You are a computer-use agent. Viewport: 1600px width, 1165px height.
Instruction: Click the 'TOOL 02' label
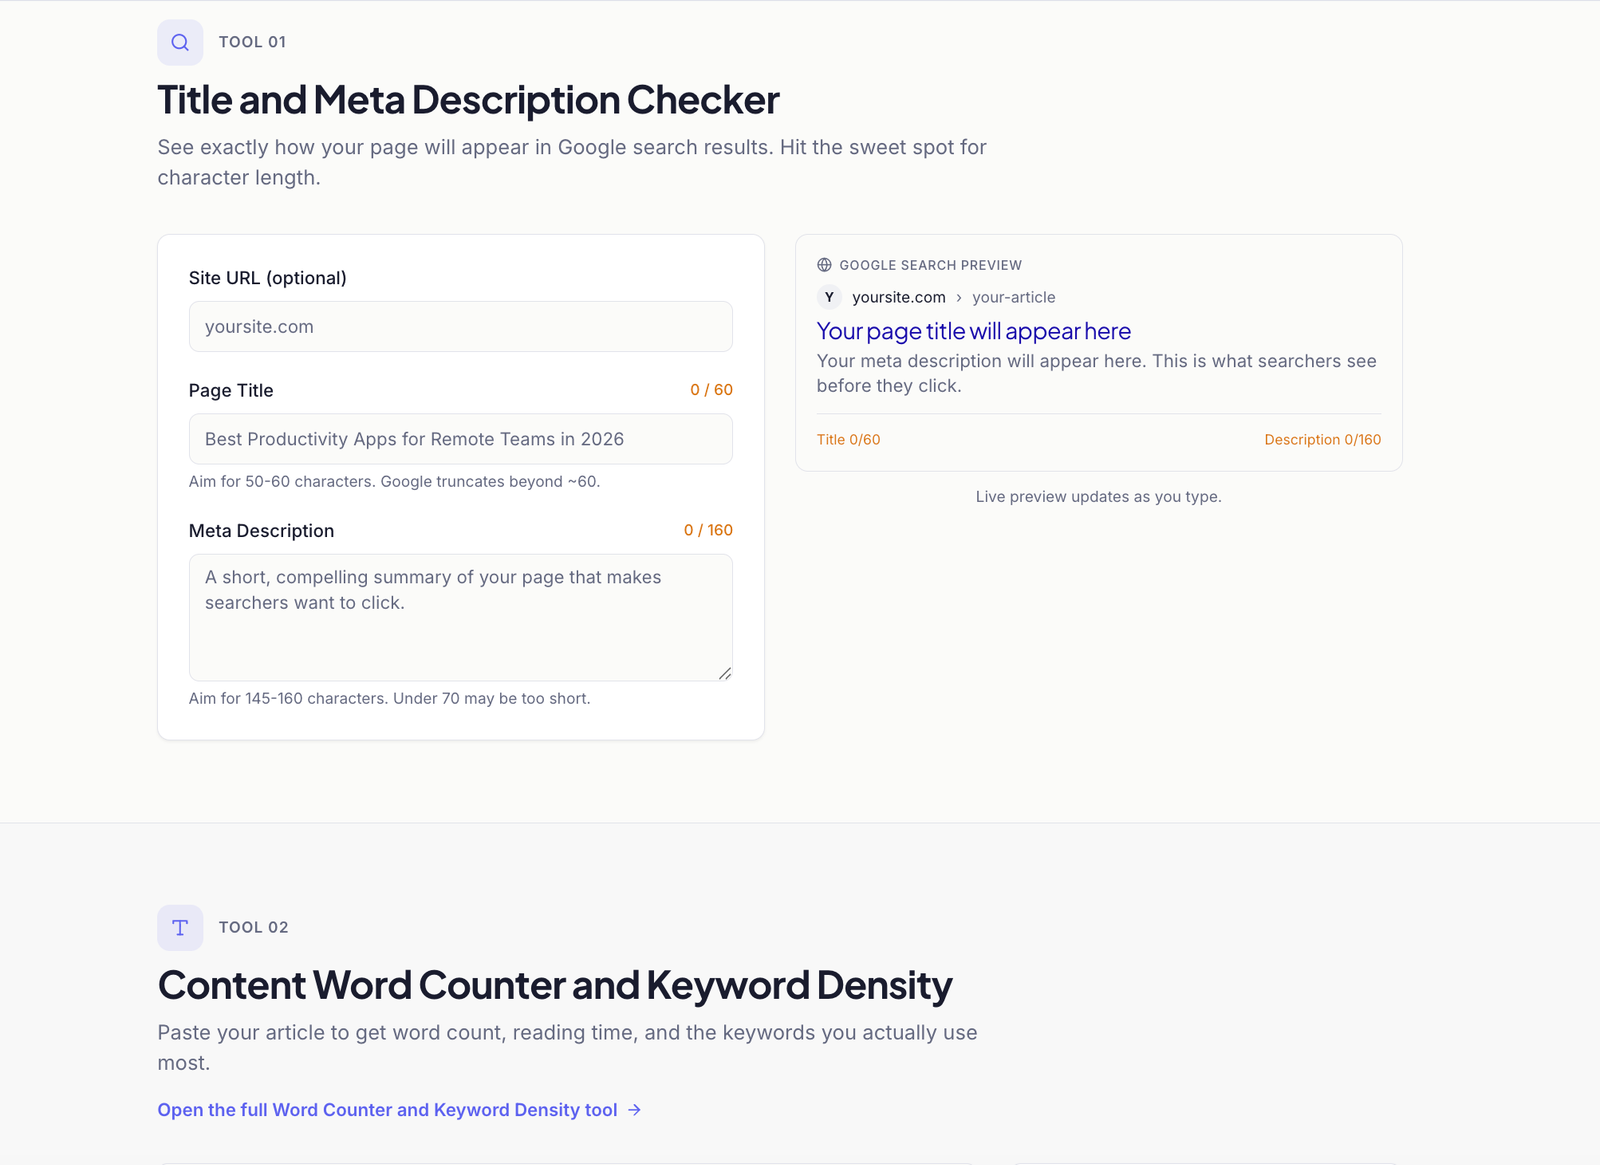253,928
